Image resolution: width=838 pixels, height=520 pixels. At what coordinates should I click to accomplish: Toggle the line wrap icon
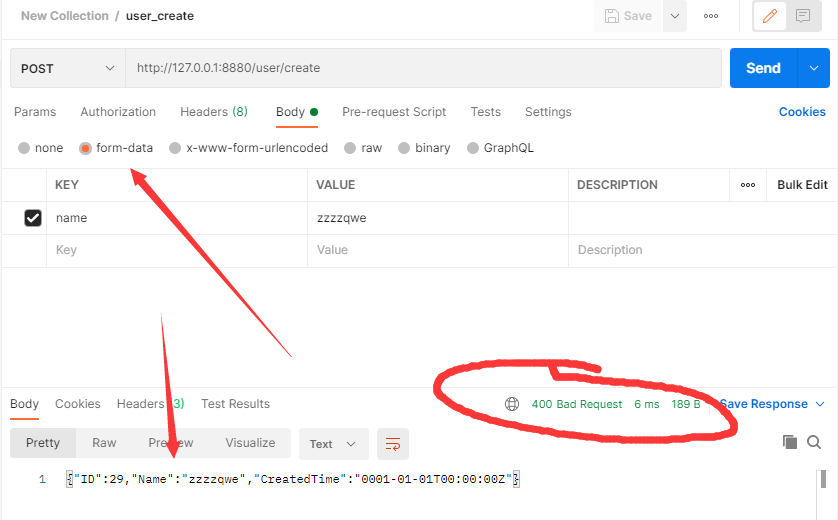click(x=393, y=444)
